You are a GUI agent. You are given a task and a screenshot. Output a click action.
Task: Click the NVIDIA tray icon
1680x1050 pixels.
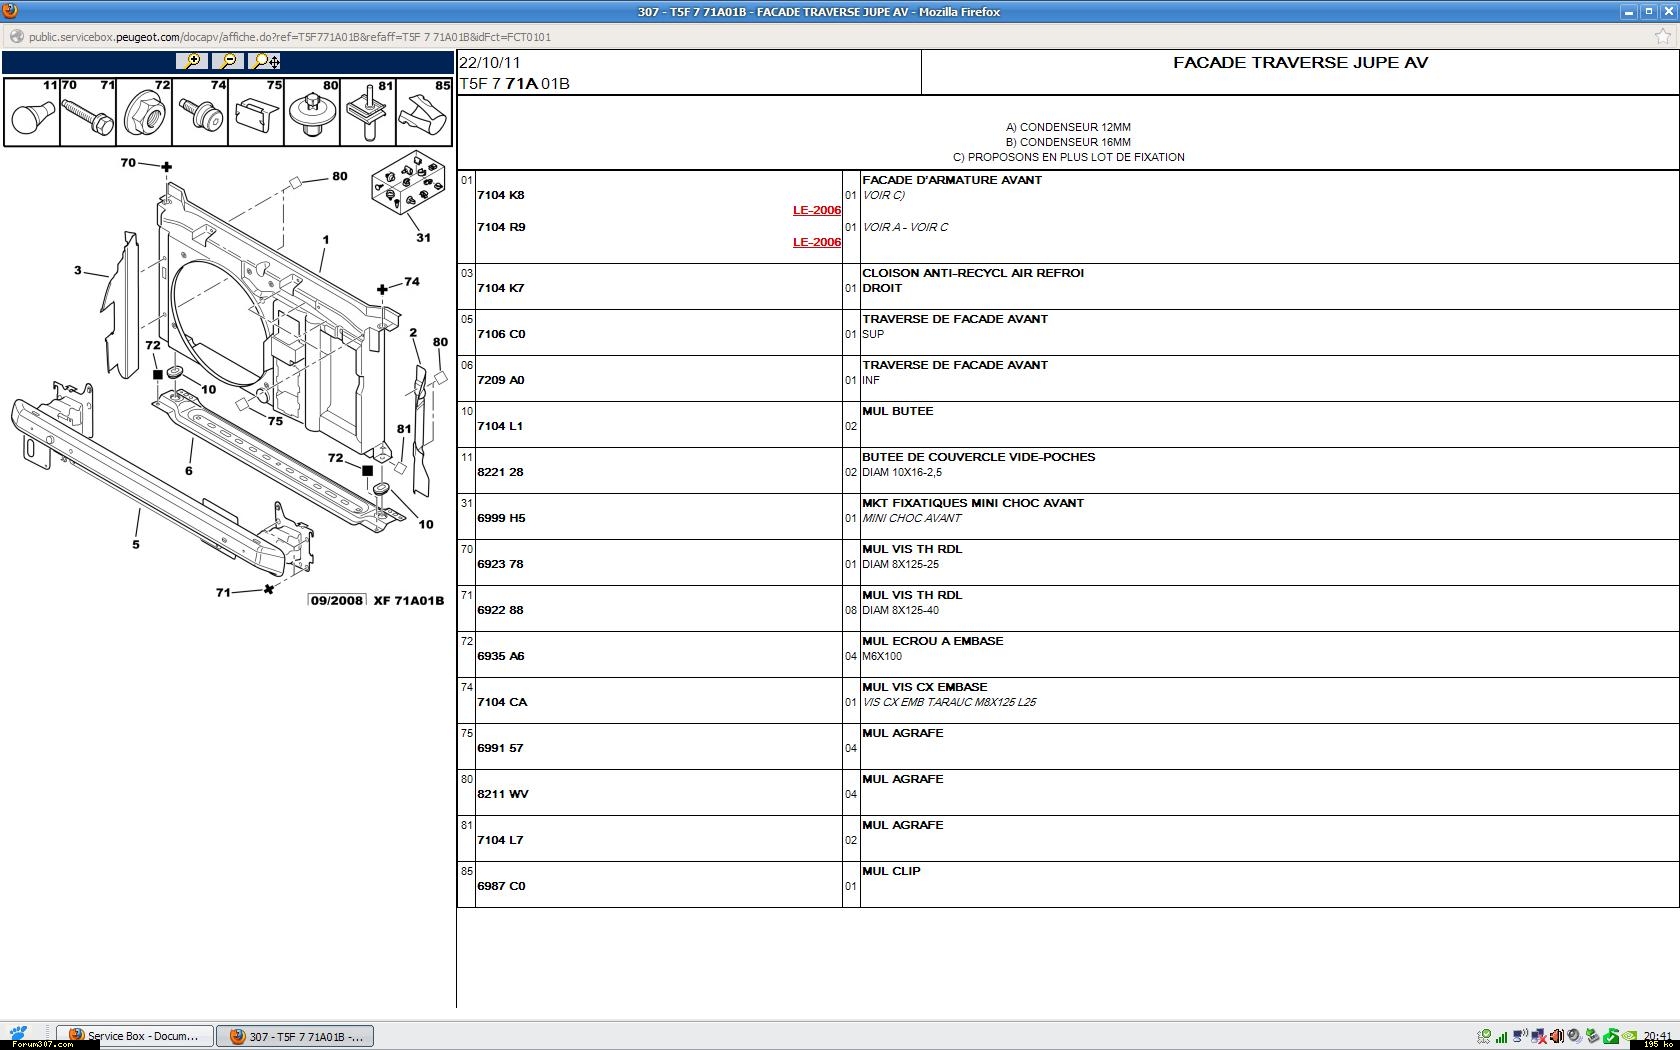coord(1630,1036)
